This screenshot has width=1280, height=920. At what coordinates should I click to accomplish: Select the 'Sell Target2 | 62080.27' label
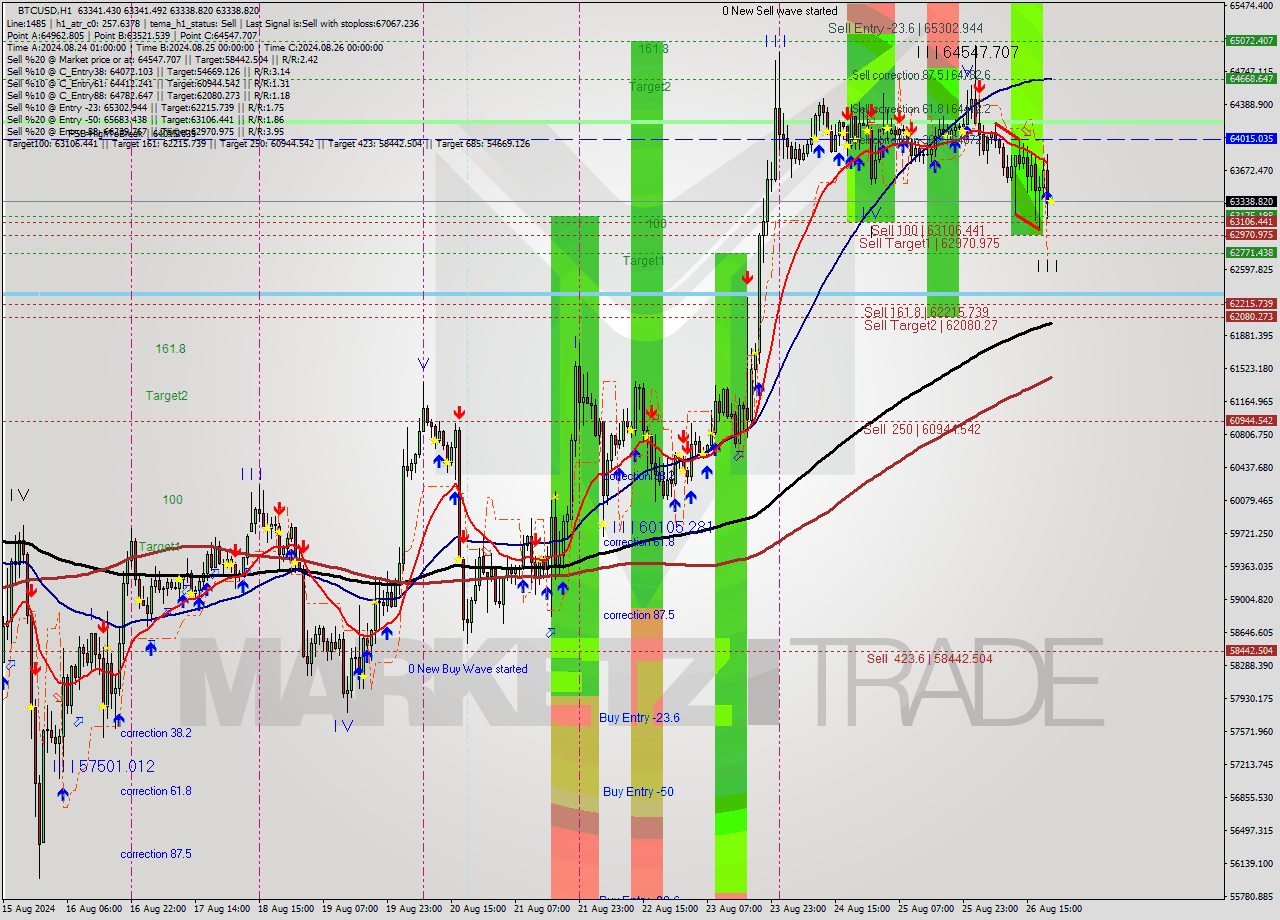click(x=931, y=325)
